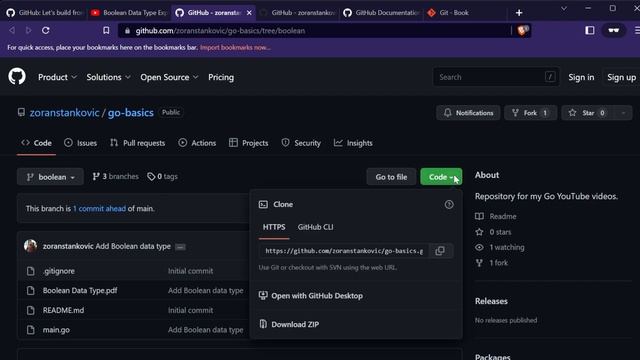
Task: Open the Insights tab
Action: (353, 143)
